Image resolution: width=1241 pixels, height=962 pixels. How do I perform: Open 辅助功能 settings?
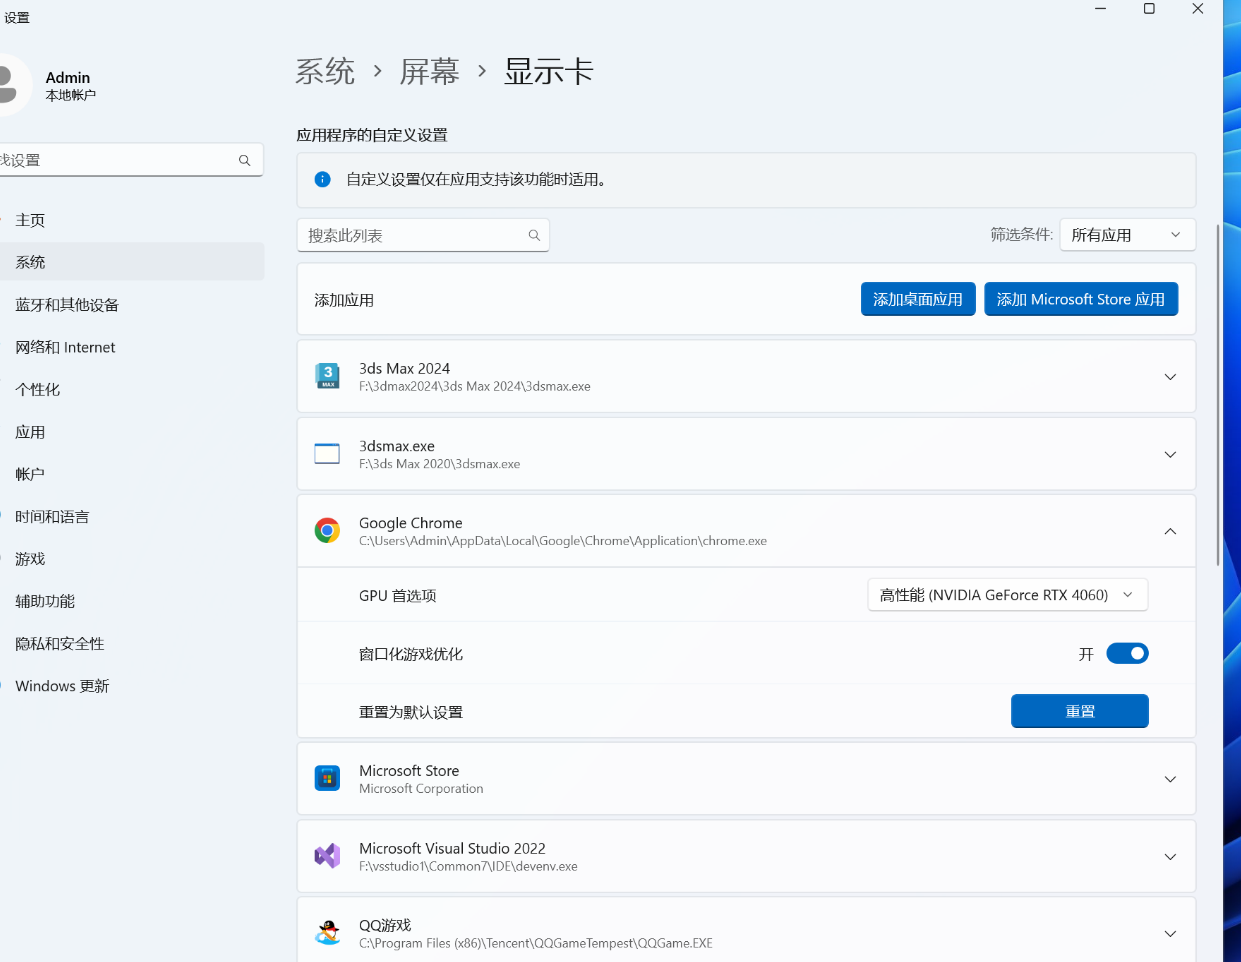point(130,601)
